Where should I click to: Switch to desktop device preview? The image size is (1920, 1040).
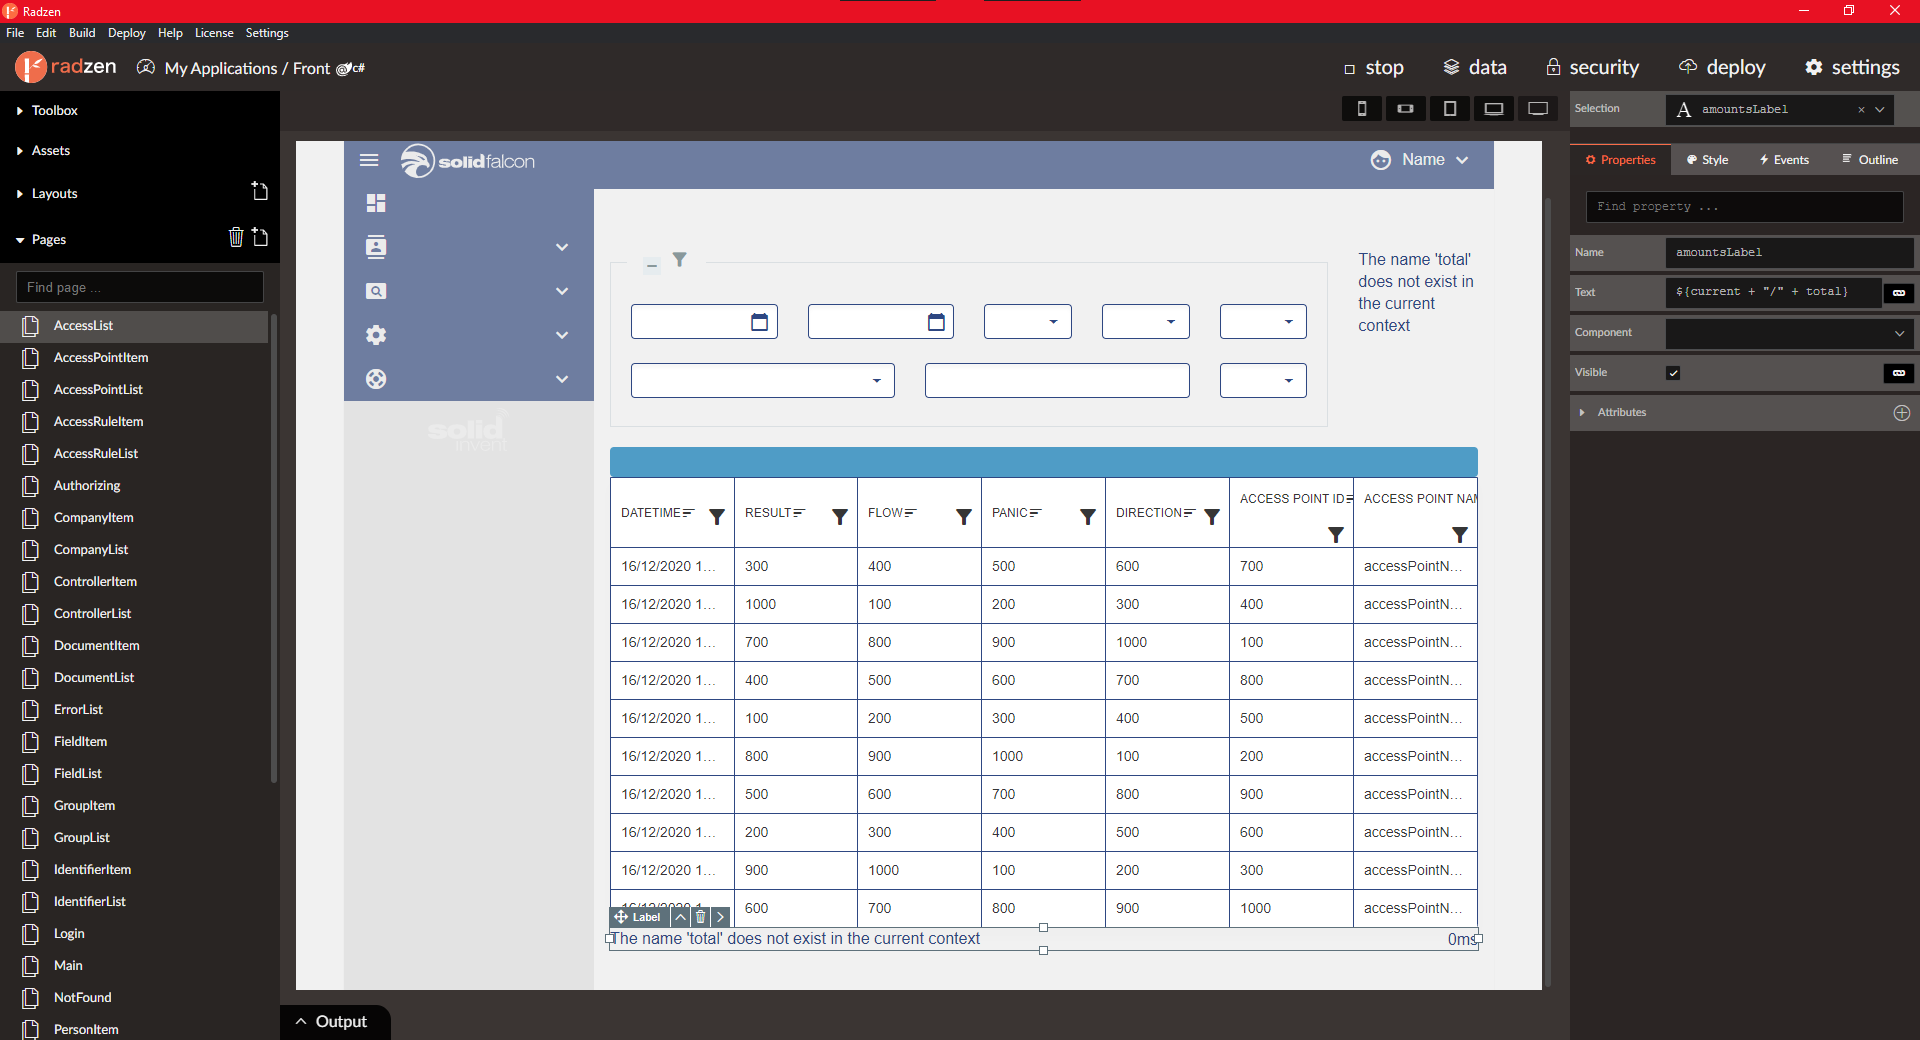pos(1538,109)
